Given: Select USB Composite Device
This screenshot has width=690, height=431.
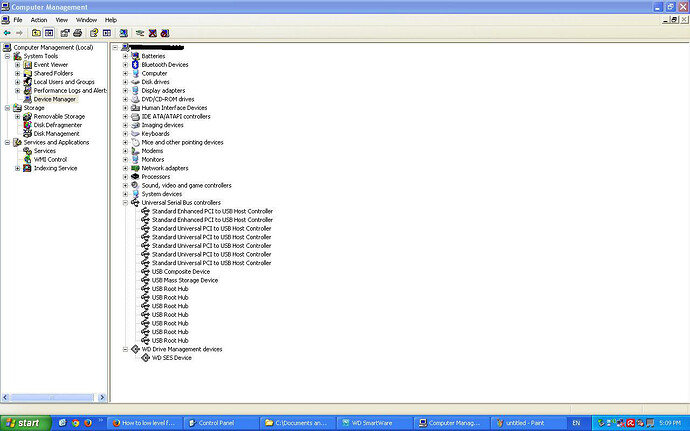Looking at the screenshot, I should click(x=180, y=272).
